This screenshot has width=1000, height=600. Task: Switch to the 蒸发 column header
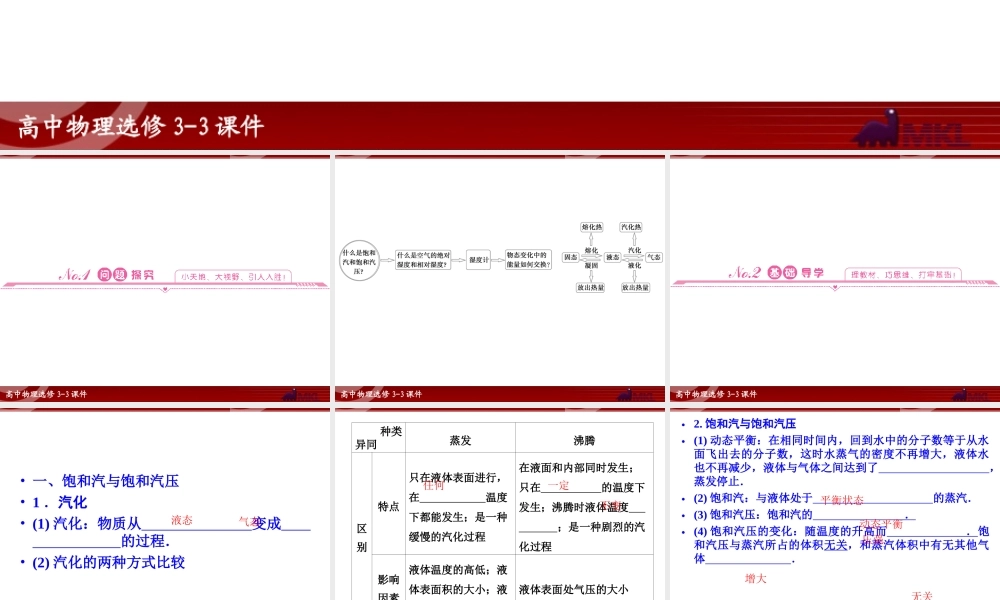(x=460, y=438)
